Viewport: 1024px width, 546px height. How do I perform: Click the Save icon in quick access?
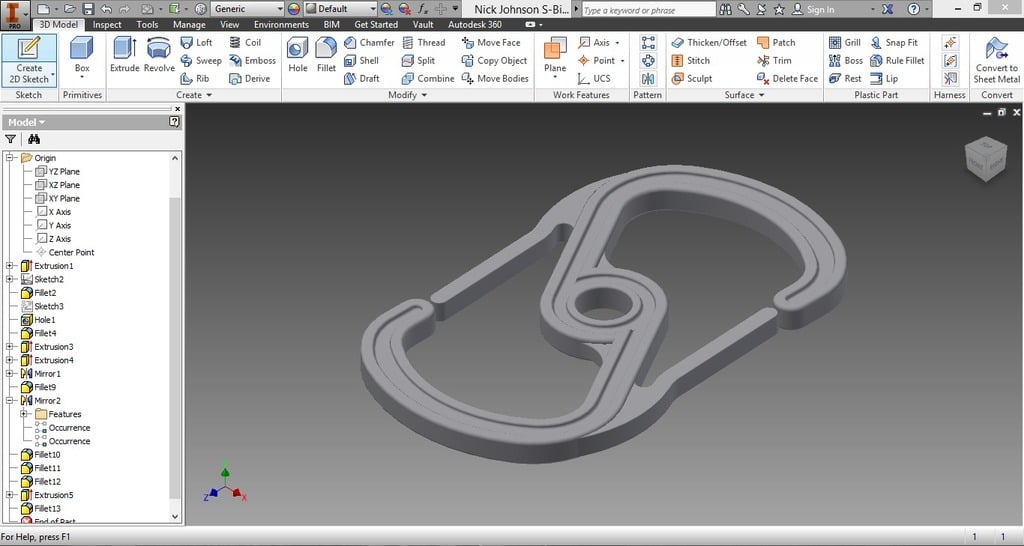pyautogui.click(x=88, y=9)
